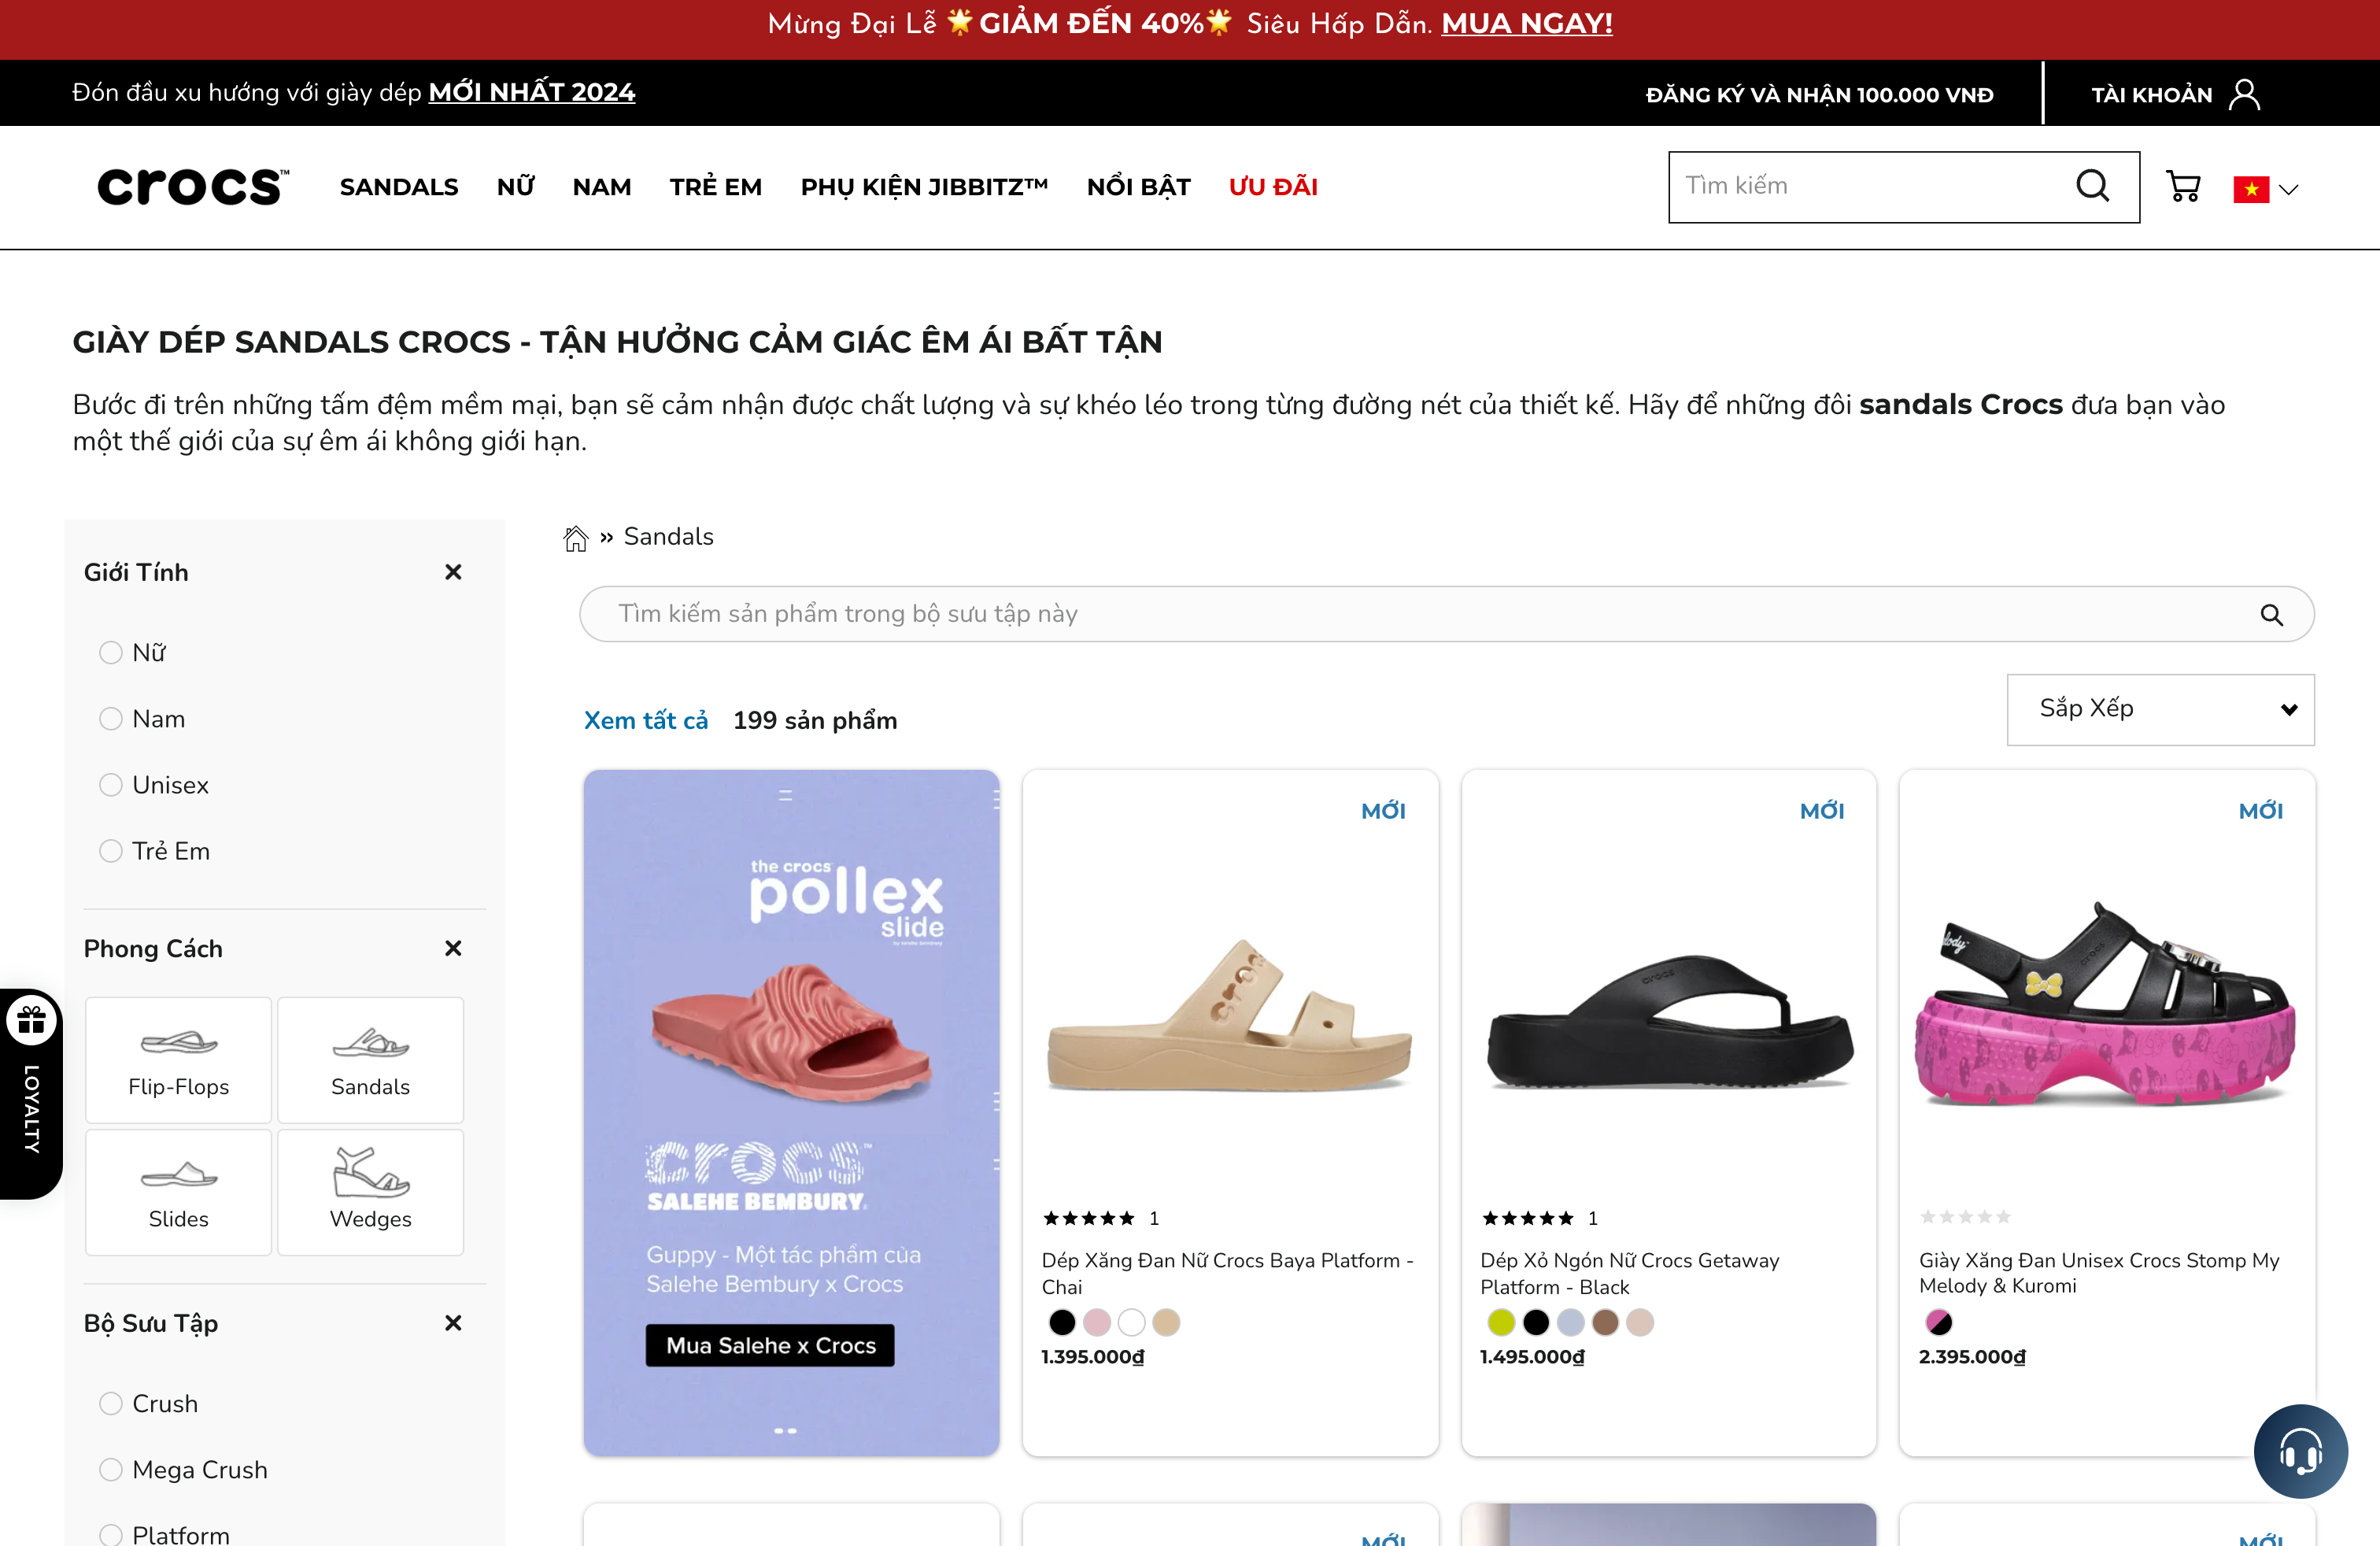Open the TRẺ EM navigation menu
2380x1546 pixels.
click(716, 187)
